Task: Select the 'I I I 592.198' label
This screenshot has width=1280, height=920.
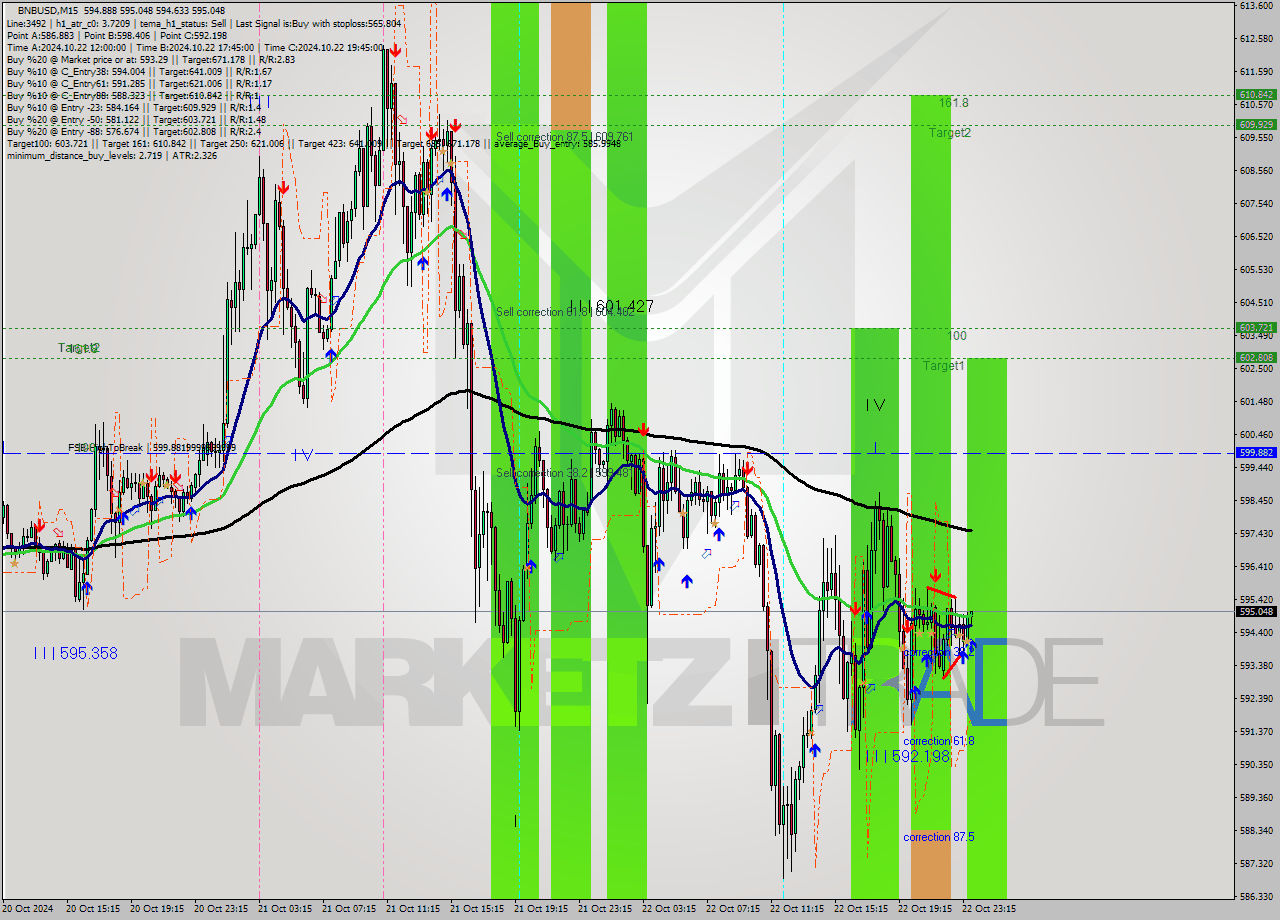Action: [x=907, y=757]
